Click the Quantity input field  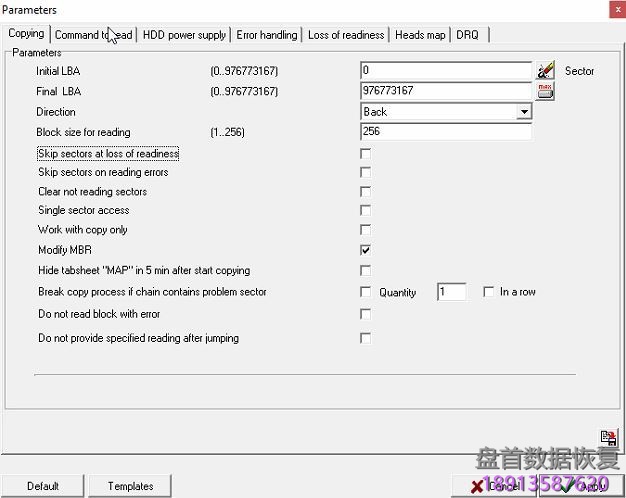451,292
